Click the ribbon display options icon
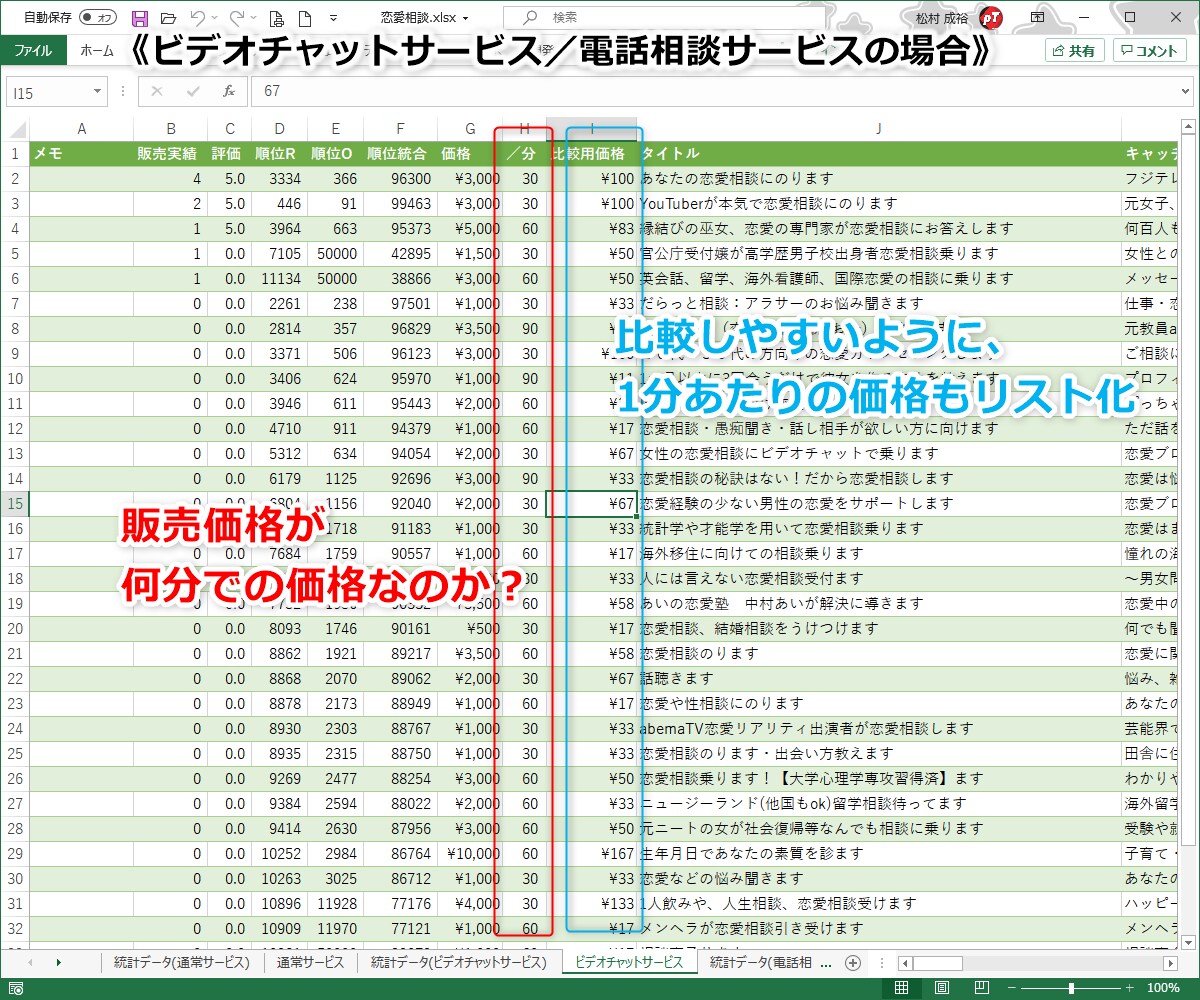1200x1000 pixels. point(1037,17)
